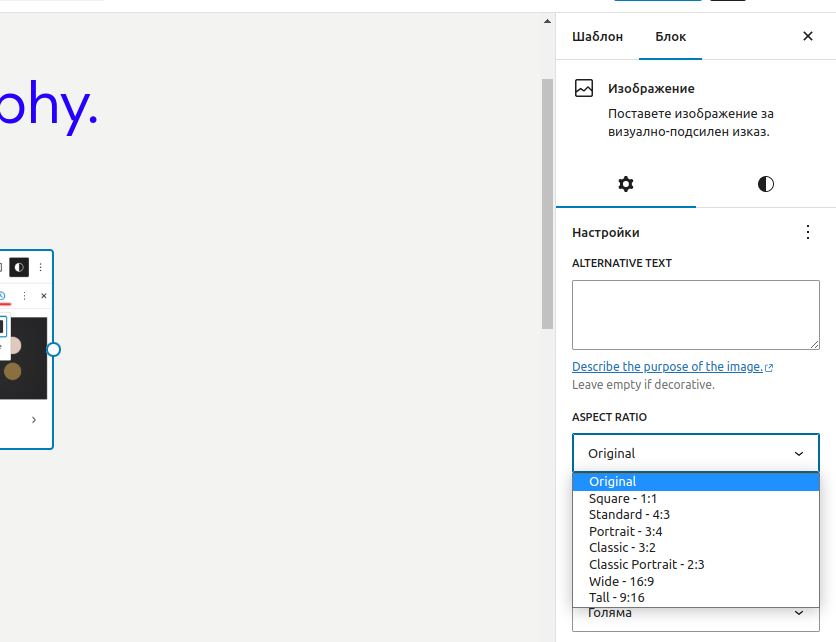Click the styles icon in the image preview
This screenshot has width=836, height=642.
click(19, 268)
